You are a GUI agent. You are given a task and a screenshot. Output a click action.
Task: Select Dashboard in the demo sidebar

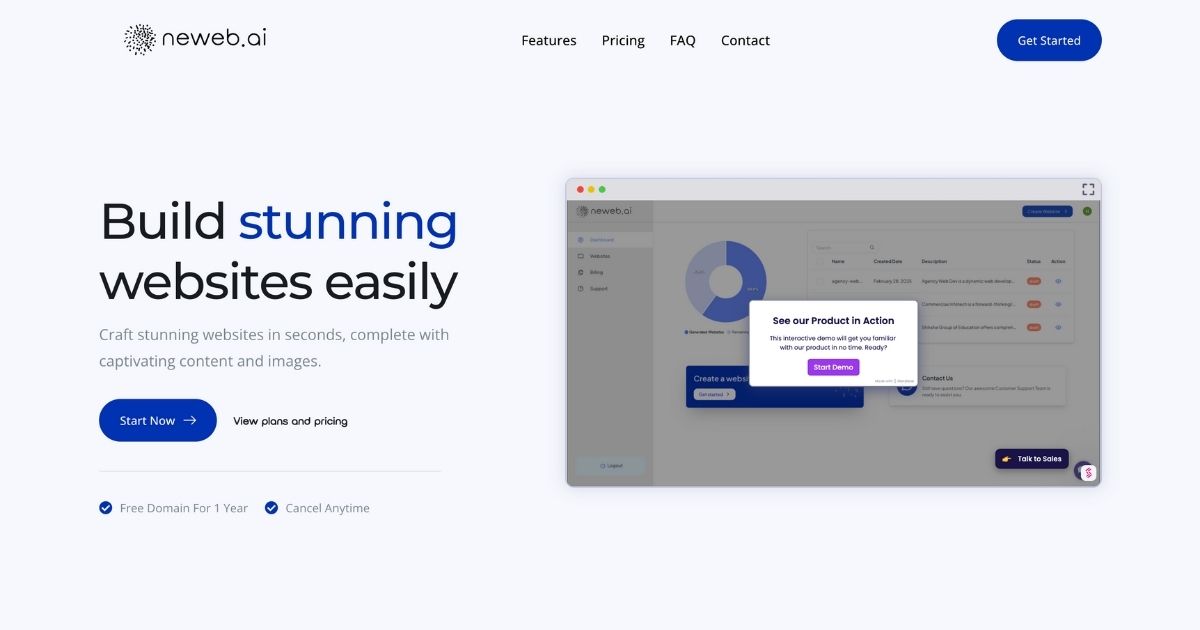pos(610,240)
